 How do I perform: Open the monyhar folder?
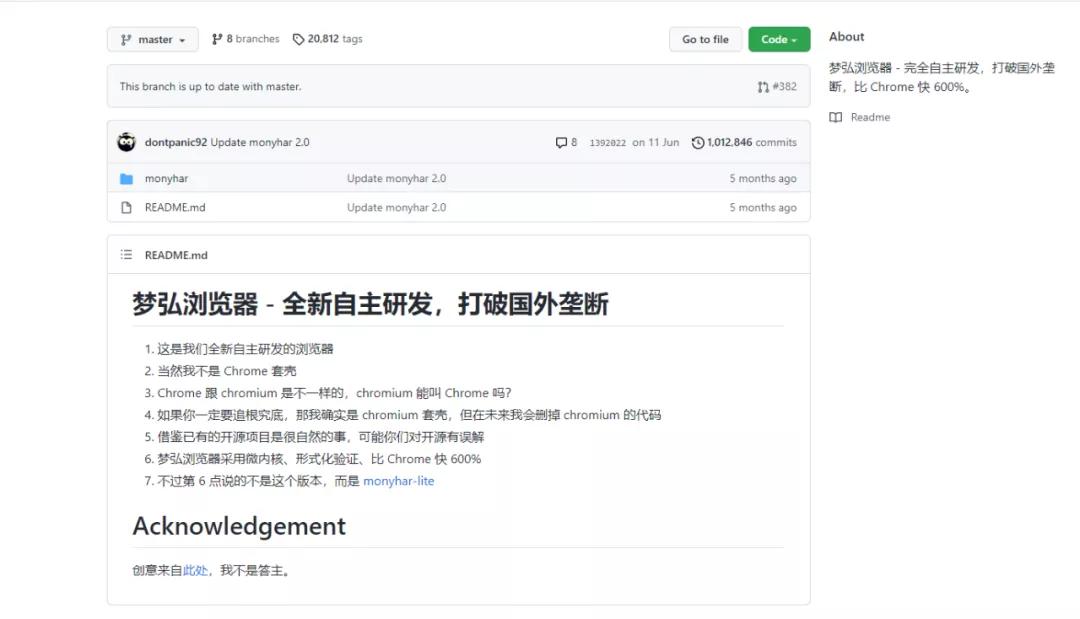tap(167, 178)
